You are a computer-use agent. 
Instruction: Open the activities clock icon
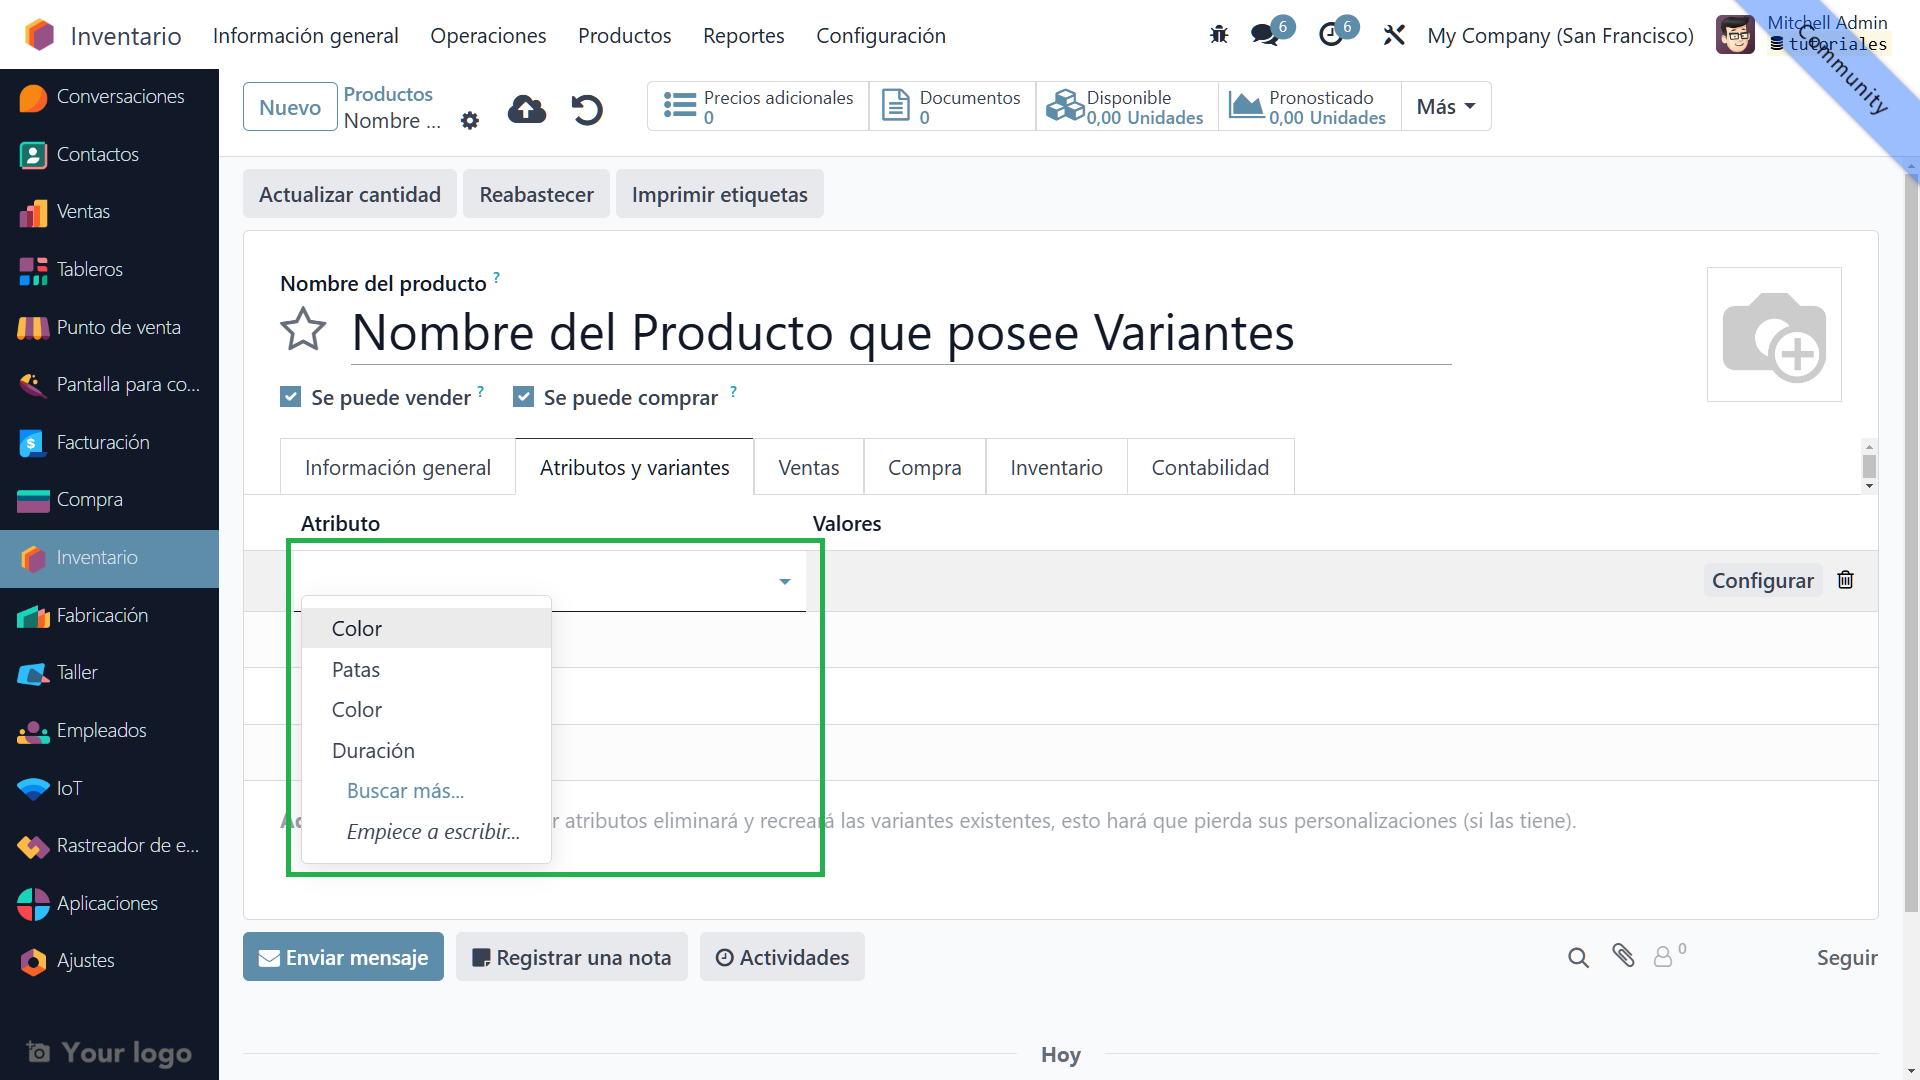pos(1331,36)
